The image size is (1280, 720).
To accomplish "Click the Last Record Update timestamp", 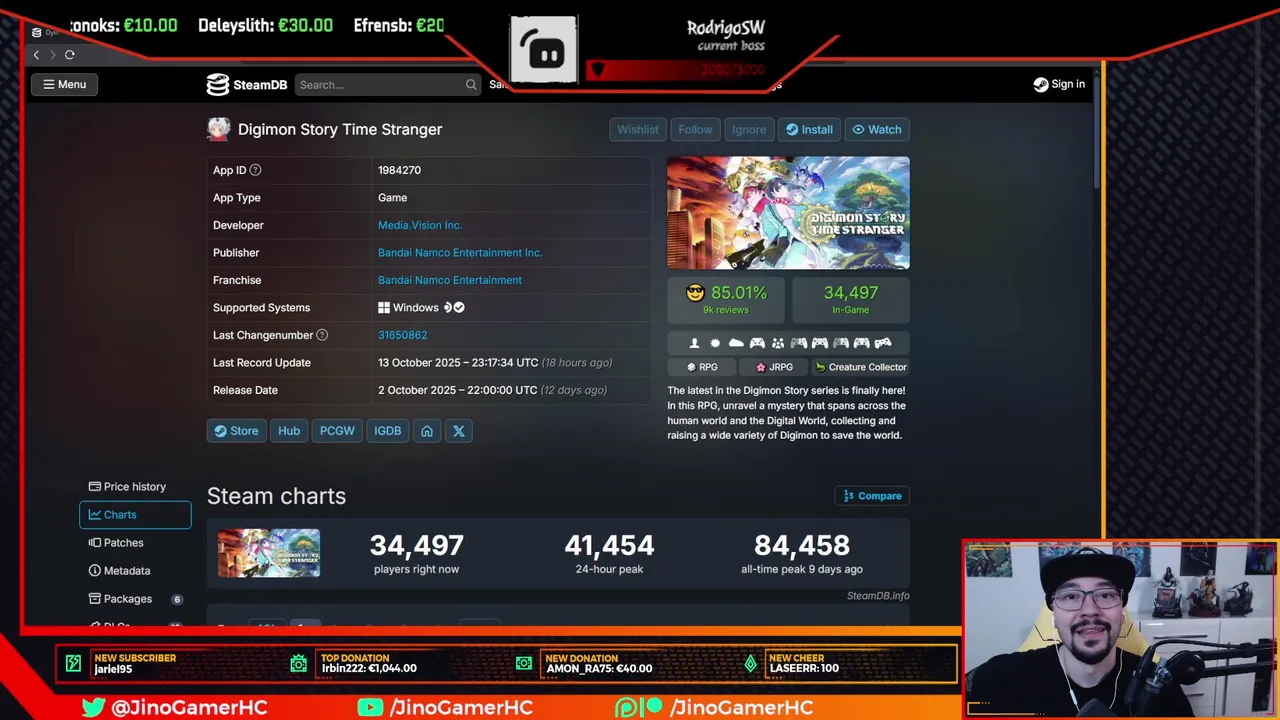I will [x=458, y=363].
